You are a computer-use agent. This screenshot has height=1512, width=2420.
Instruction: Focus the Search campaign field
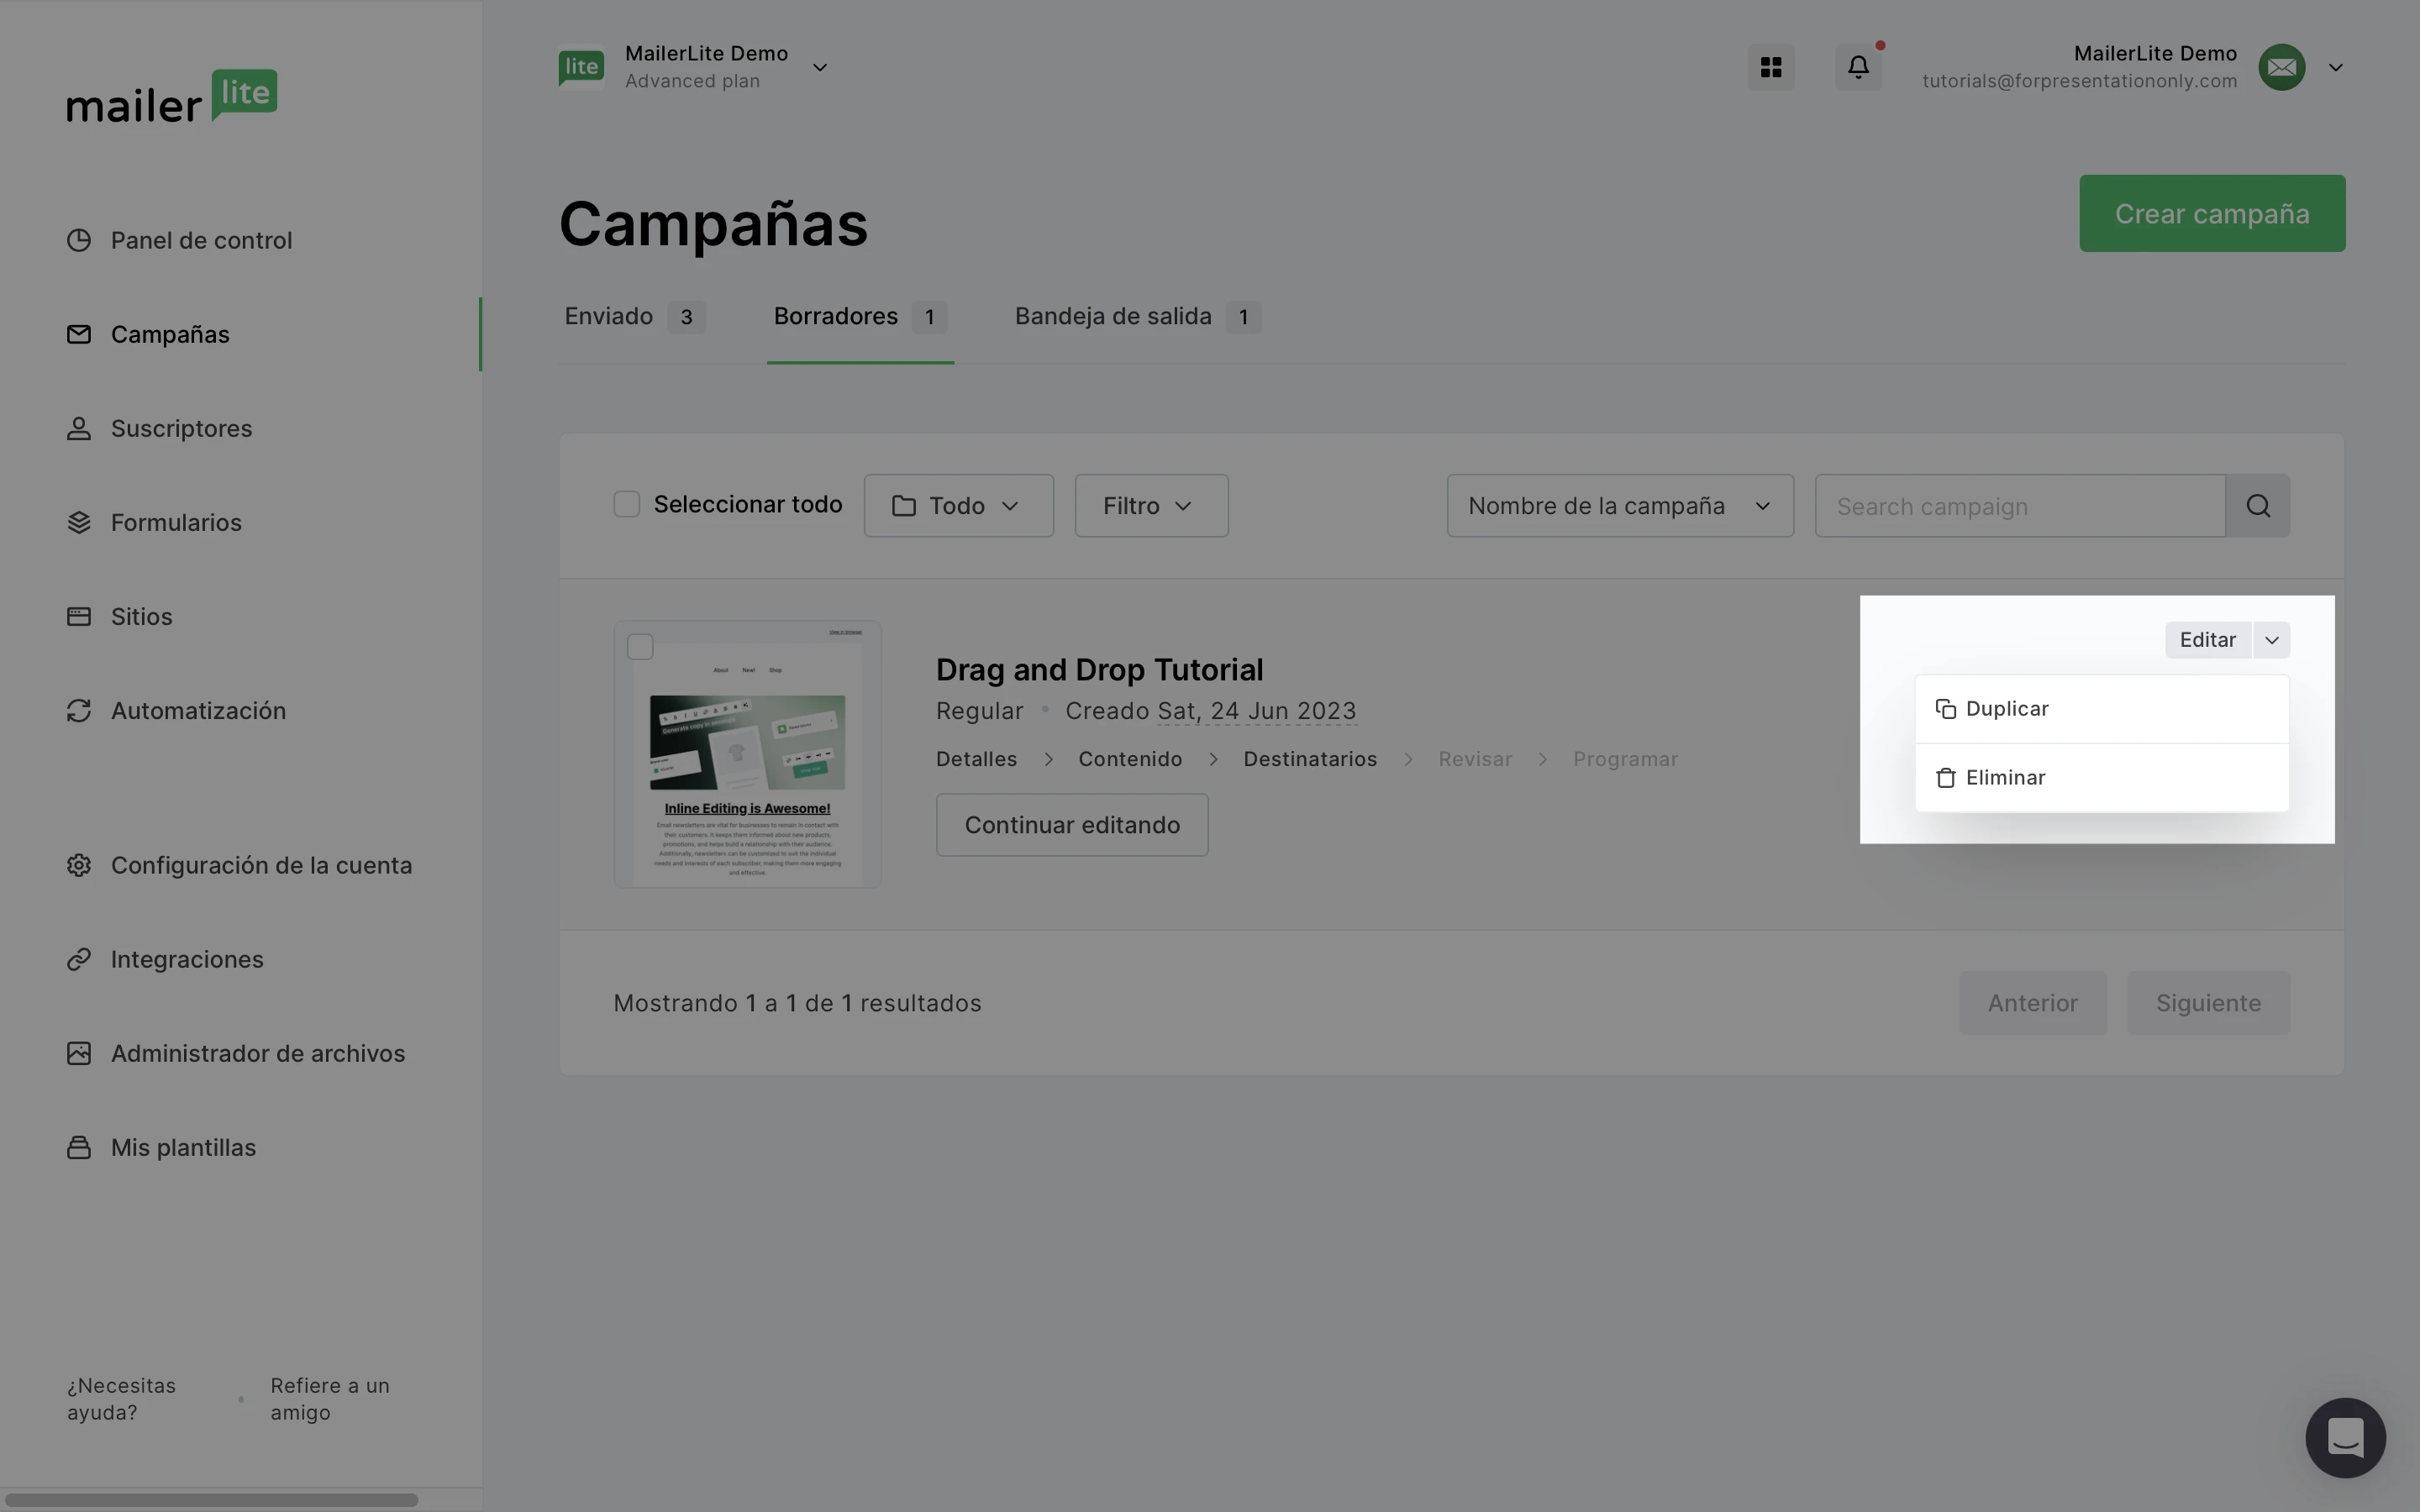2019,506
